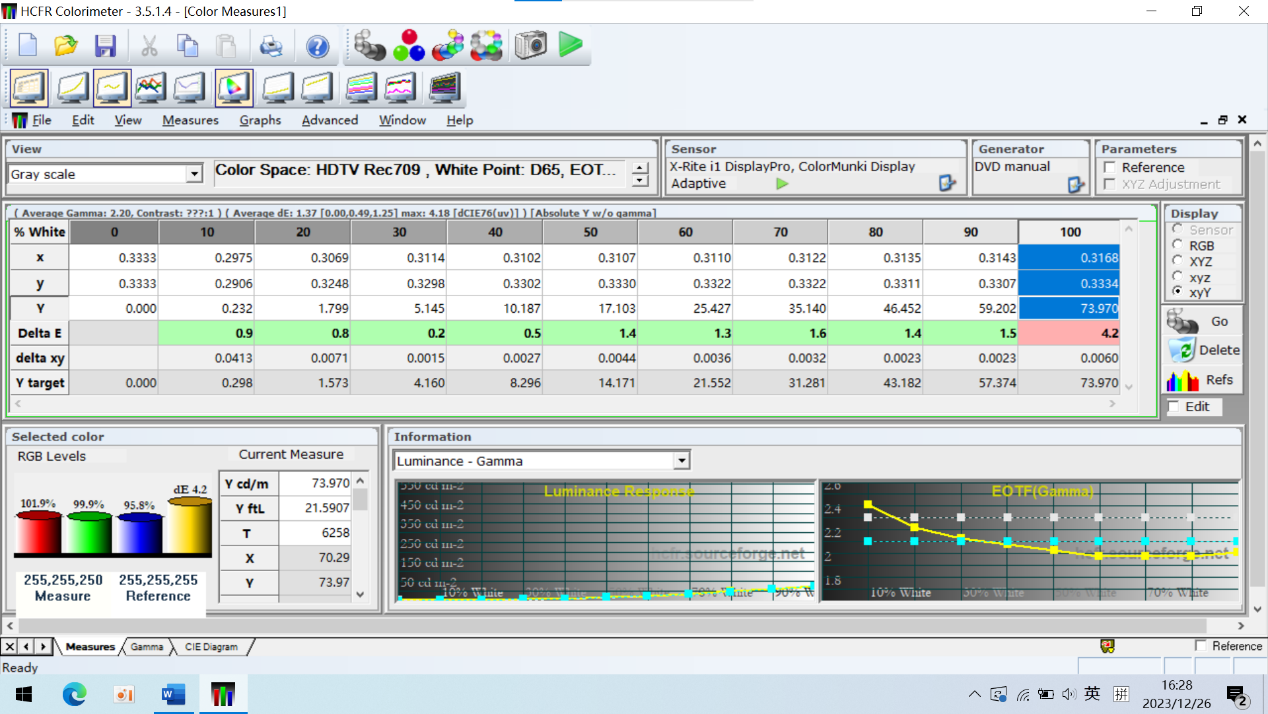The height and width of the screenshot is (714, 1268).
Task: Open the Generator configure icon
Action: point(1076,184)
